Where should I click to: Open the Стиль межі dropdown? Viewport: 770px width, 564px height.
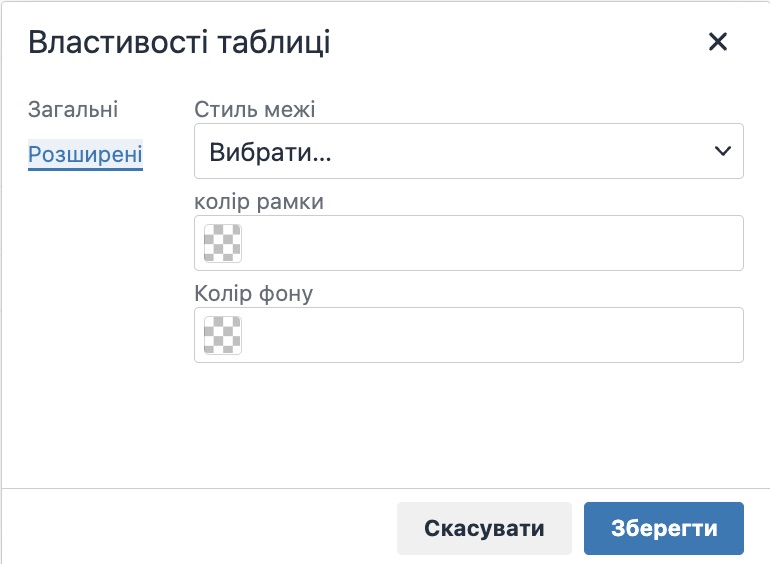coord(468,152)
